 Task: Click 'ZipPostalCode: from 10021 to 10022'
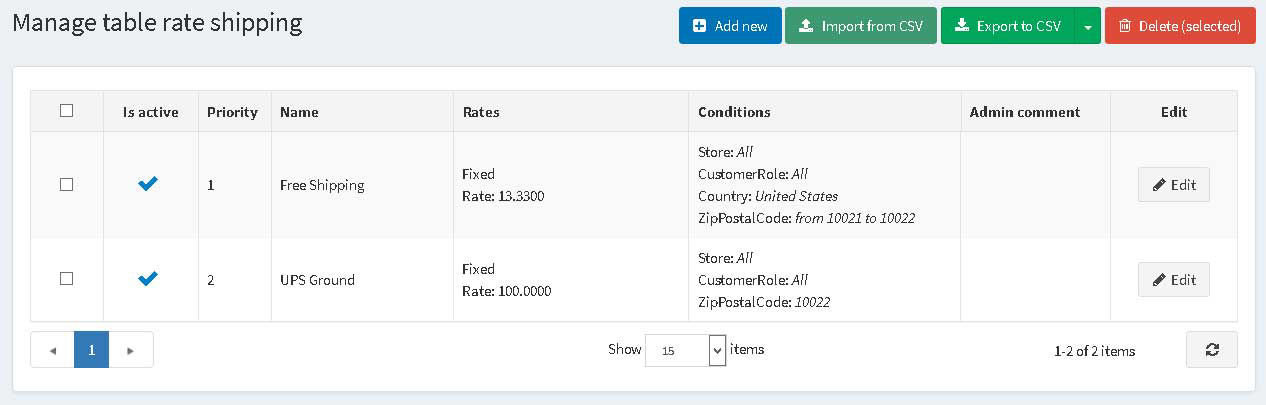(x=806, y=218)
